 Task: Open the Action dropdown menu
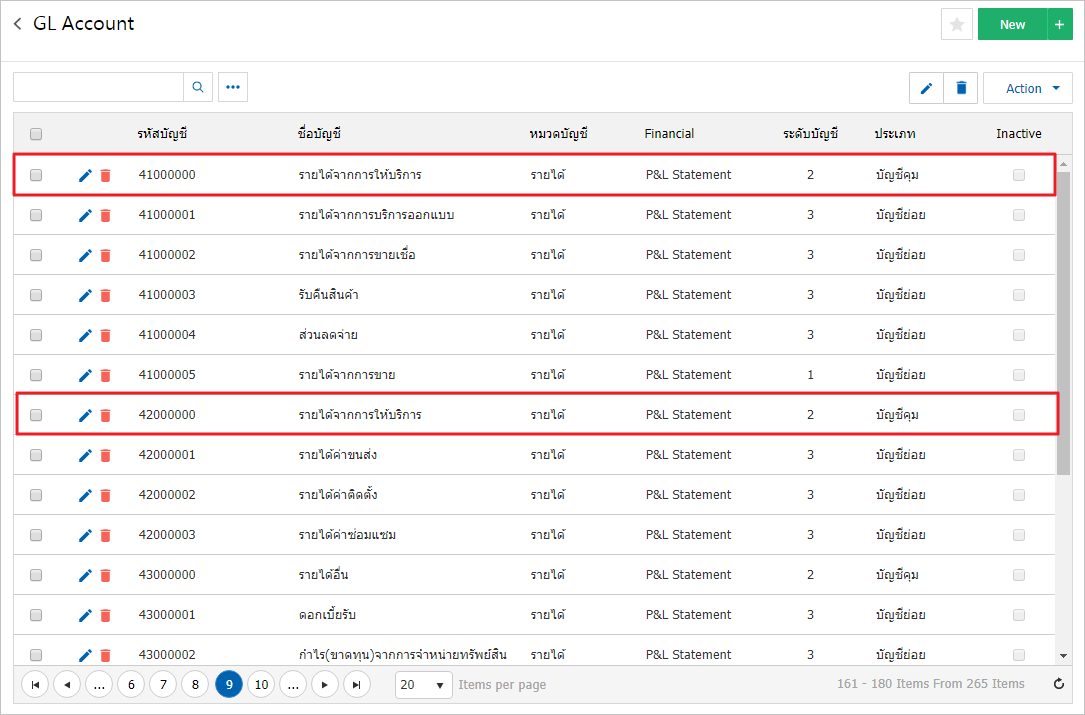(x=1028, y=88)
